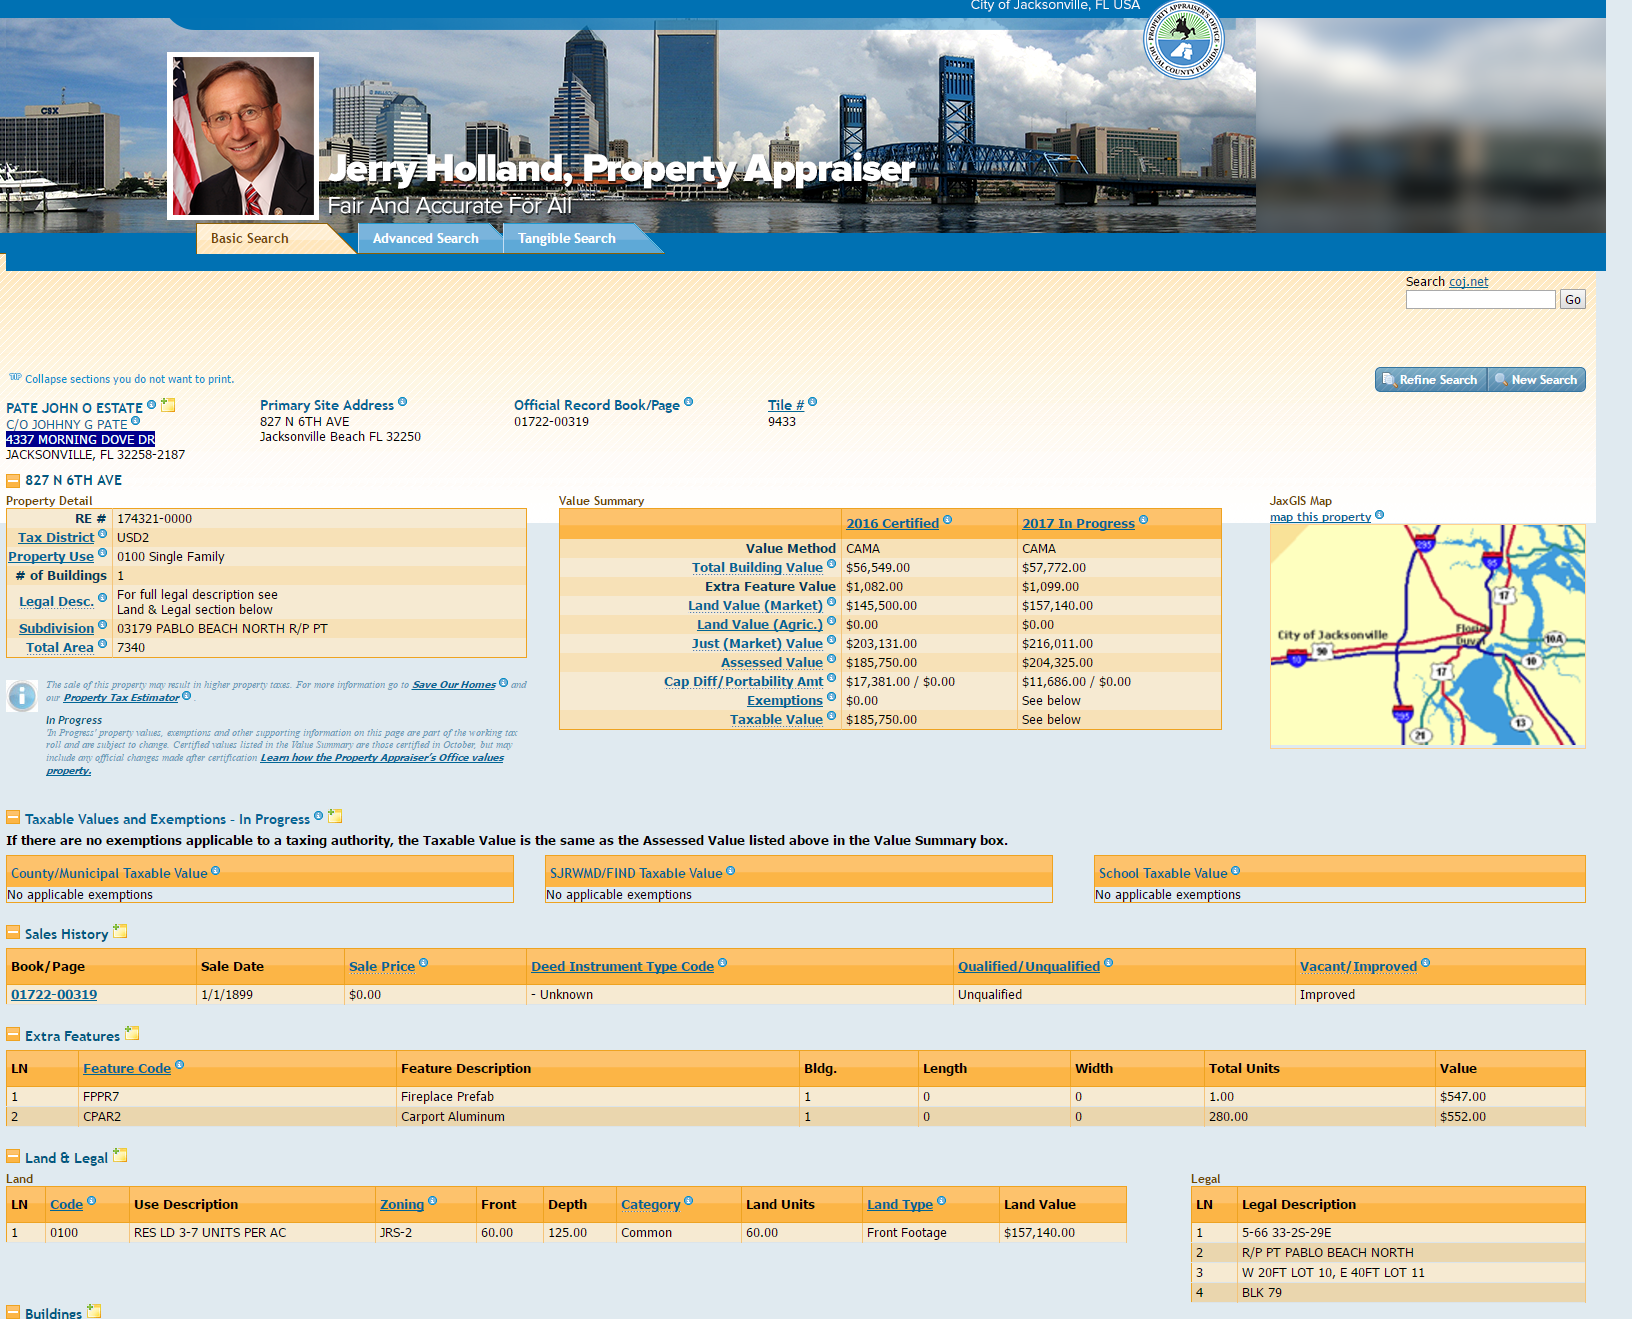Screen dimensions: 1632x1319
Task: Open the Save Our Homes link
Action: coord(454,685)
